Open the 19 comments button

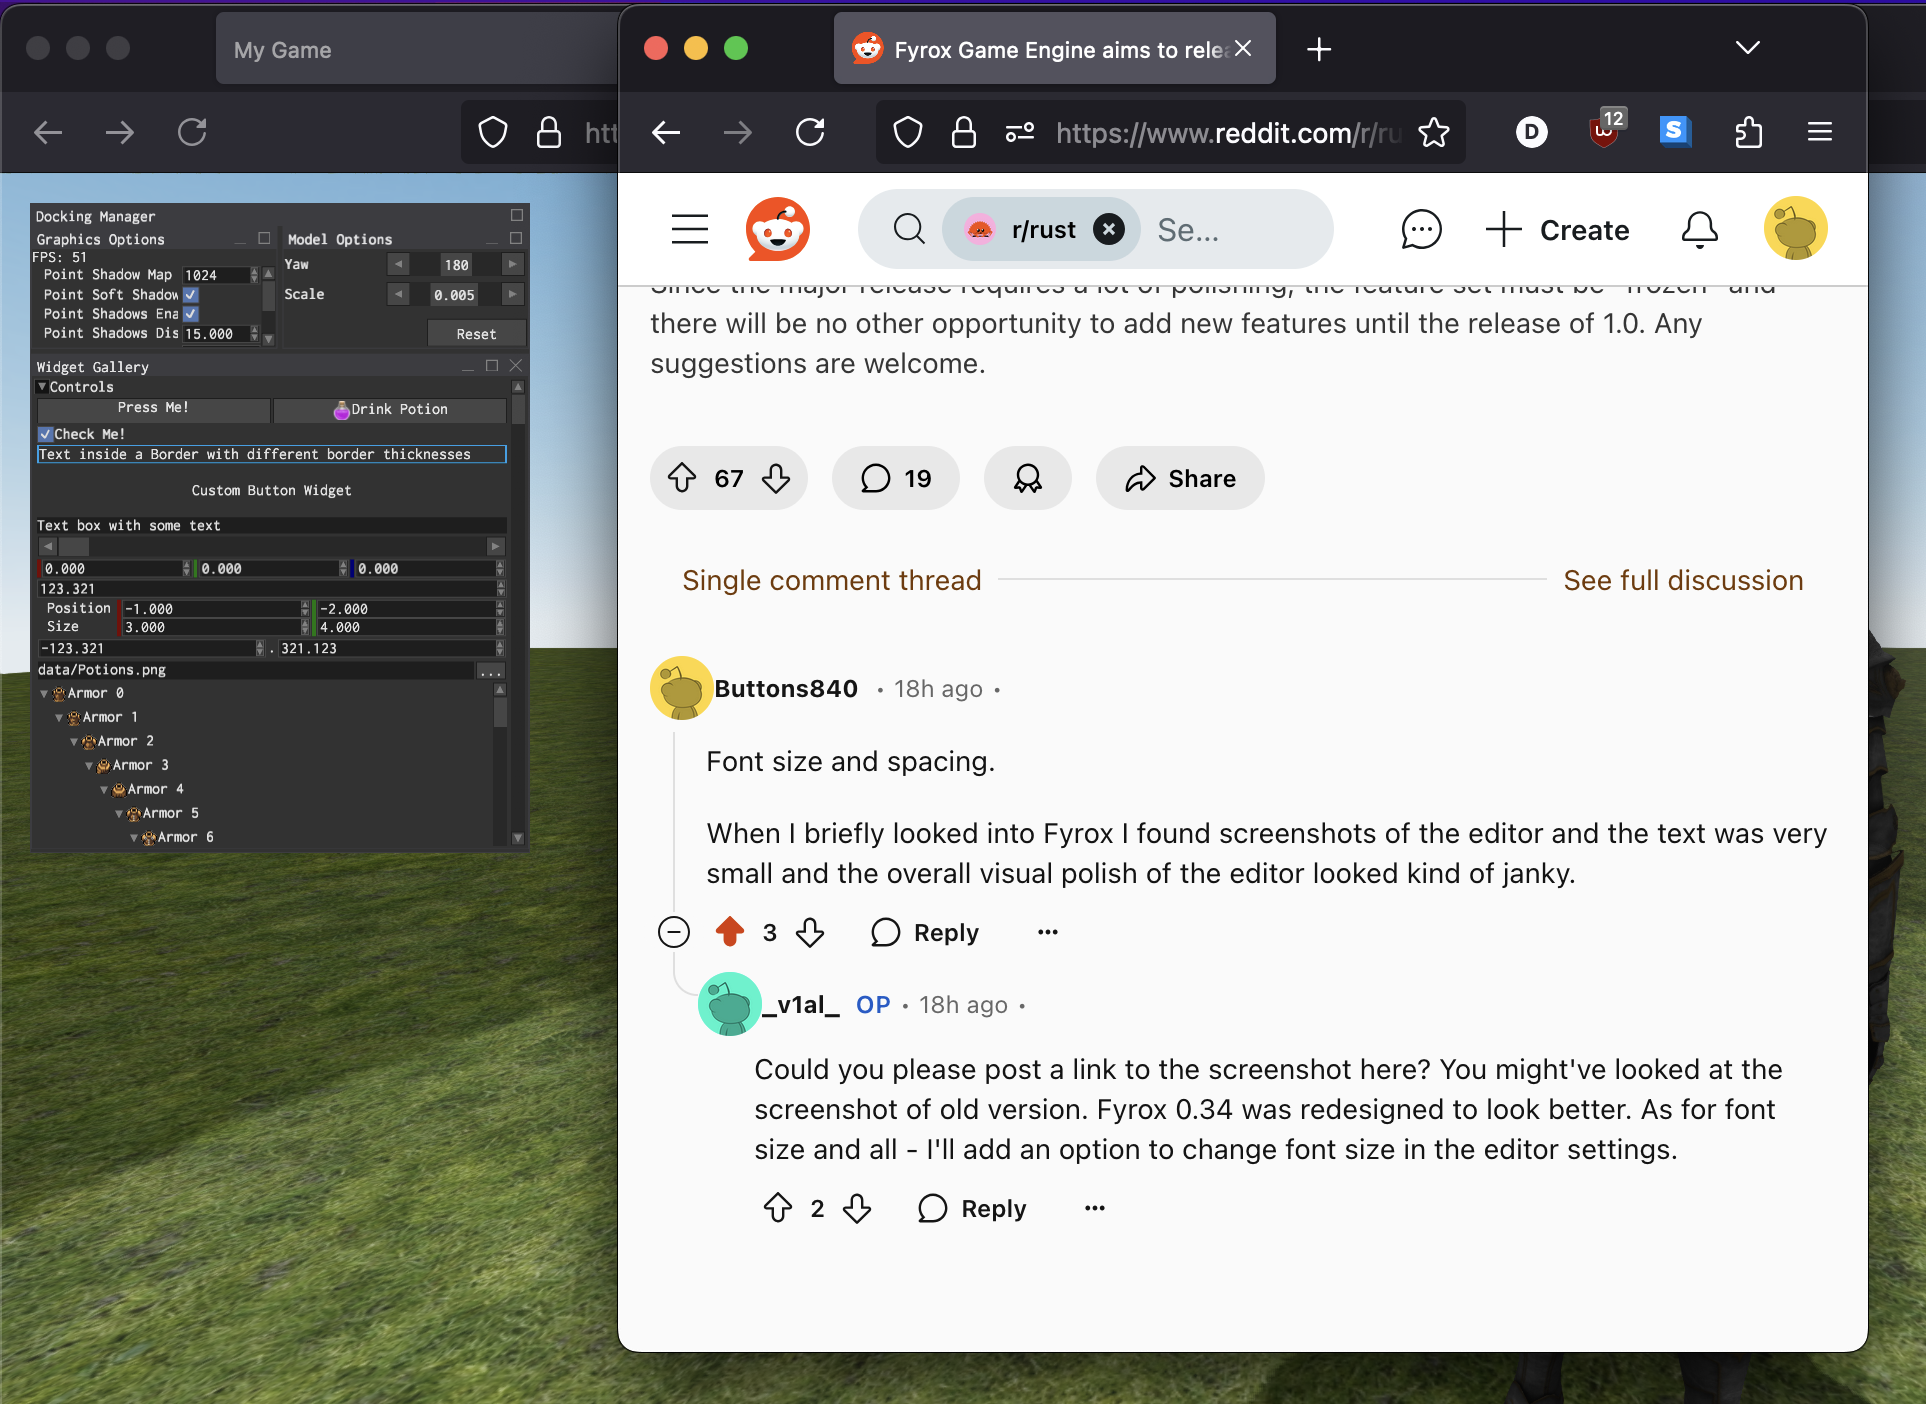tap(895, 478)
